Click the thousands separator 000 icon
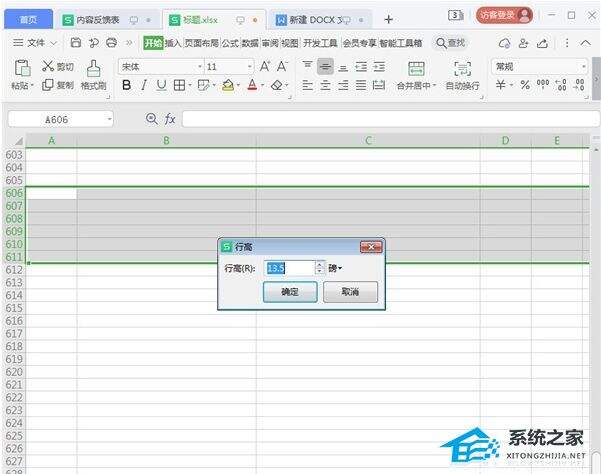 (x=543, y=84)
